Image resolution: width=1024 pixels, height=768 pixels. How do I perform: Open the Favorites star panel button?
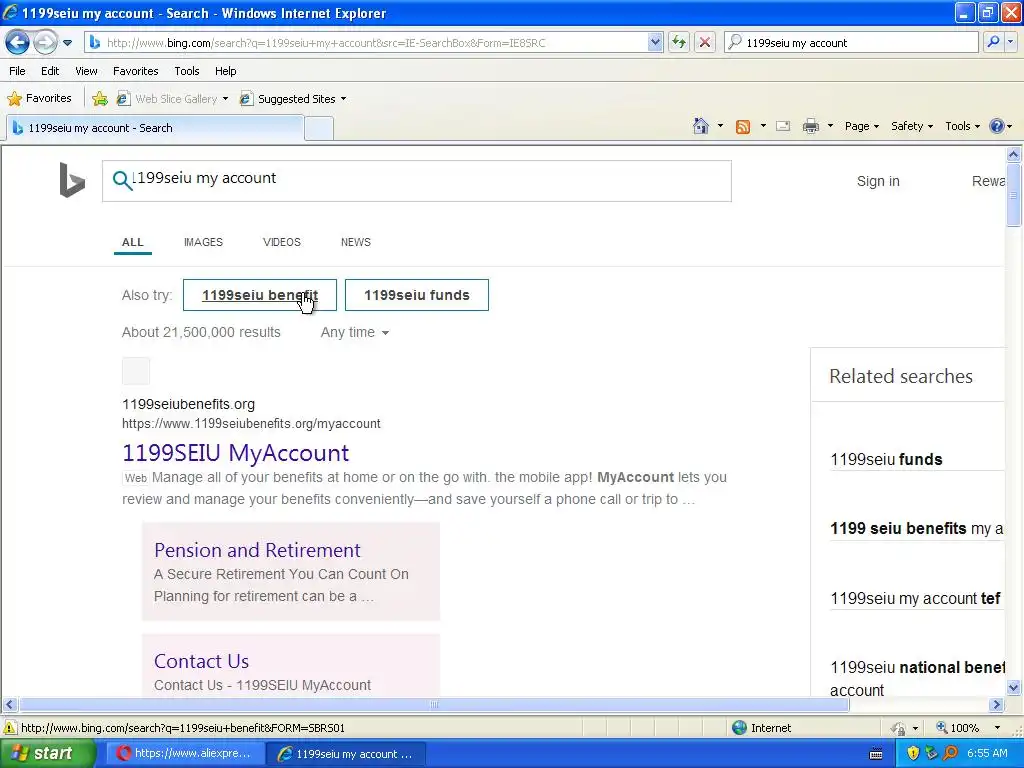coord(39,99)
